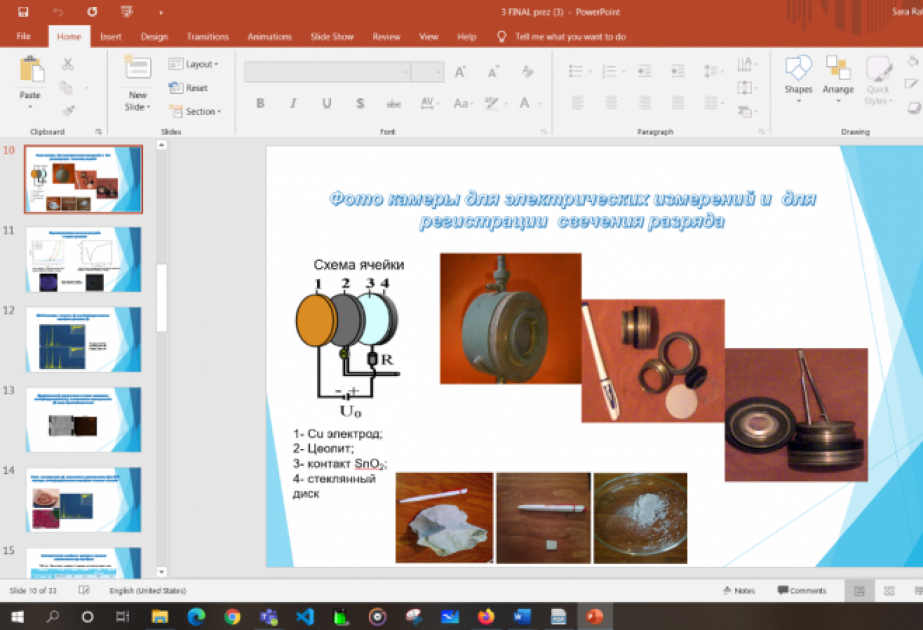The image size is (923, 630).
Task: Click the Notes button in status bar
Action: pos(739,591)
